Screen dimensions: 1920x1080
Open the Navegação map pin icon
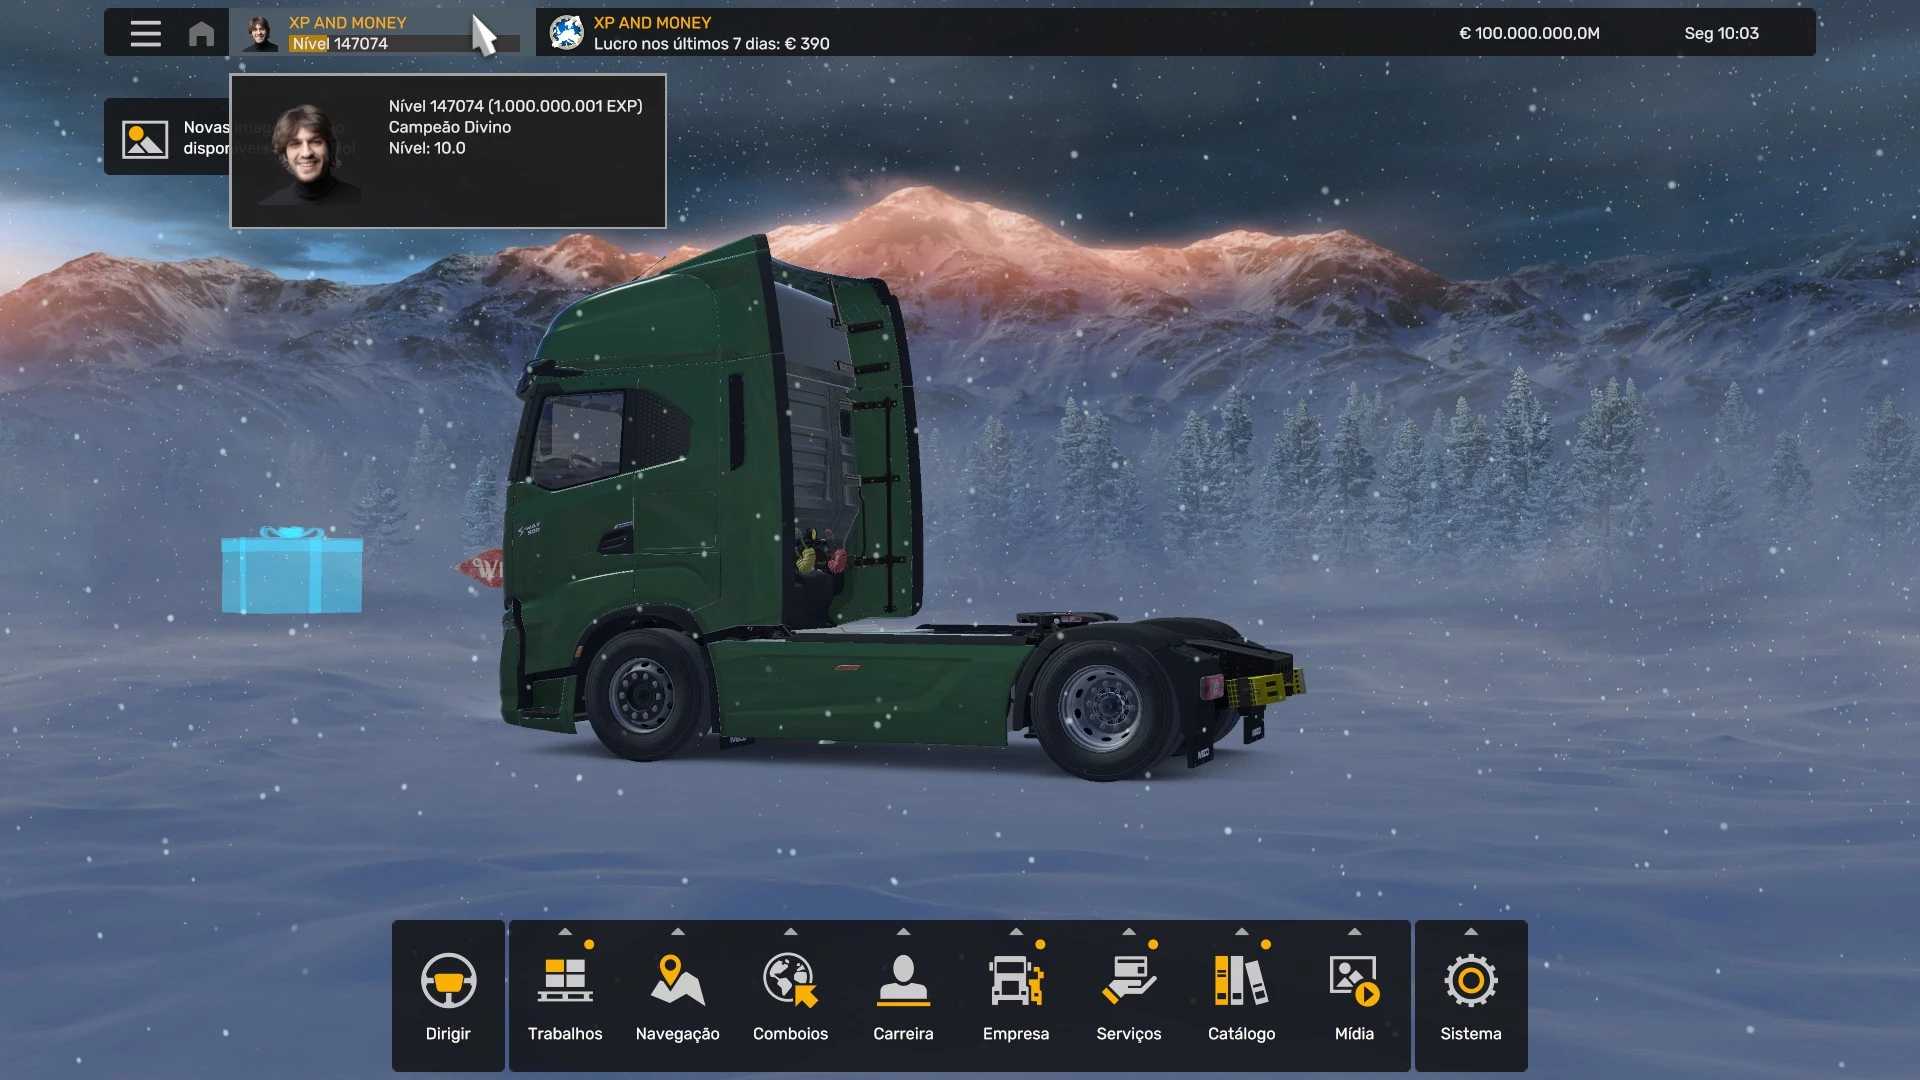click(677, 981)
